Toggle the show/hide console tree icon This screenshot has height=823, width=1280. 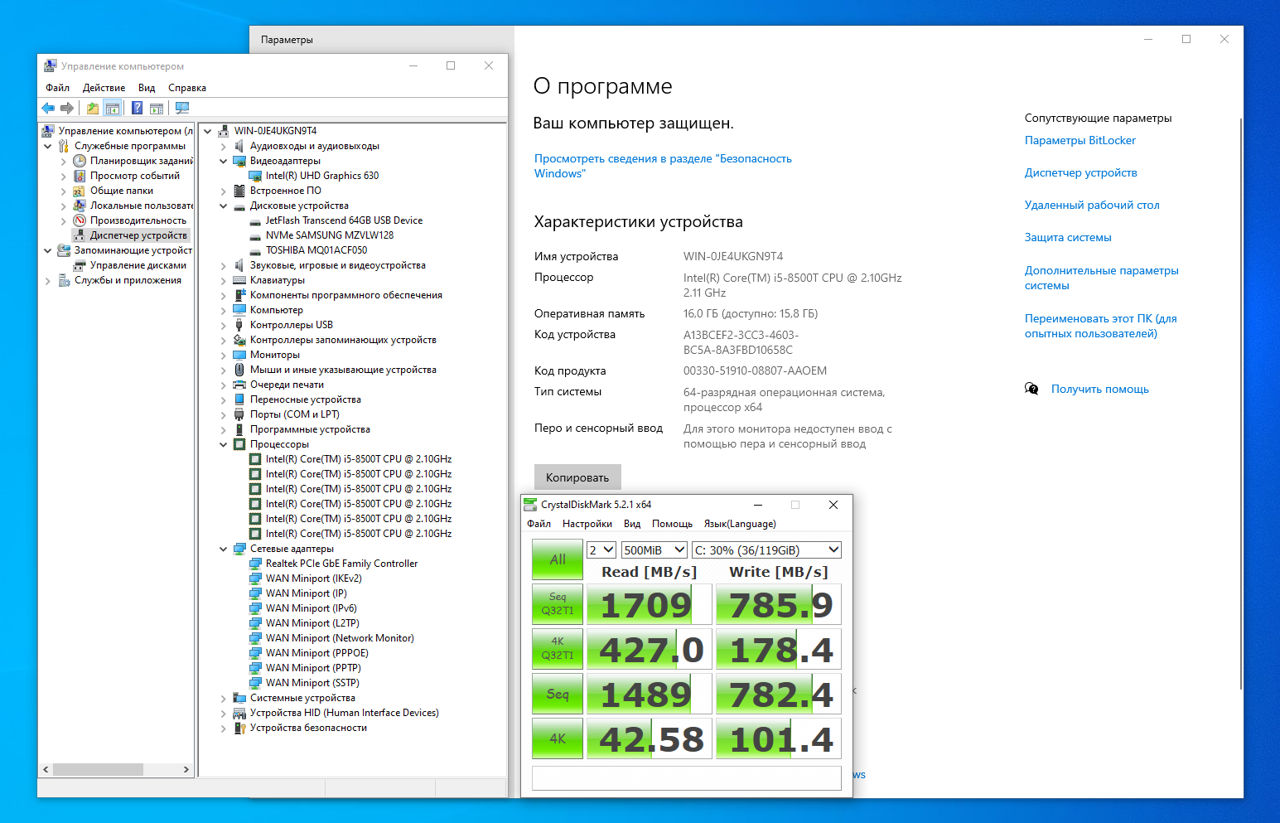coord(113,108)
